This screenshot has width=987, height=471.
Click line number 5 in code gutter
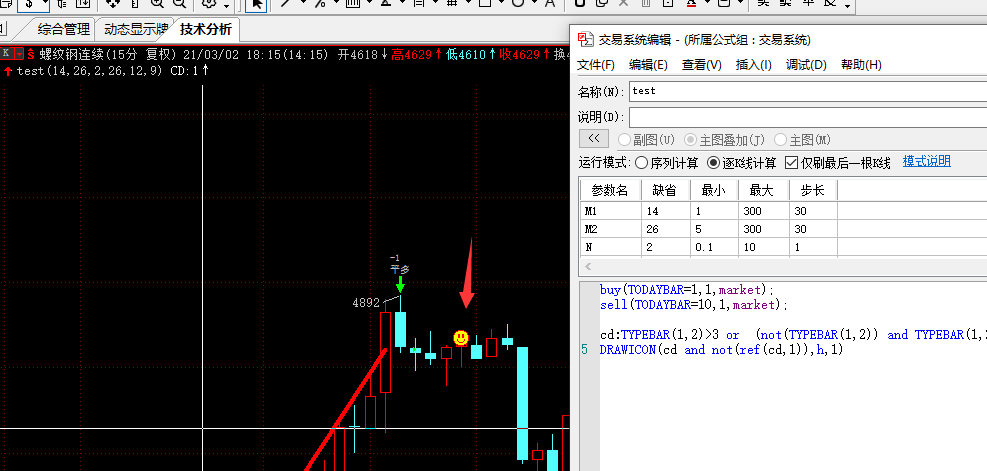click(x=585, y=349)
